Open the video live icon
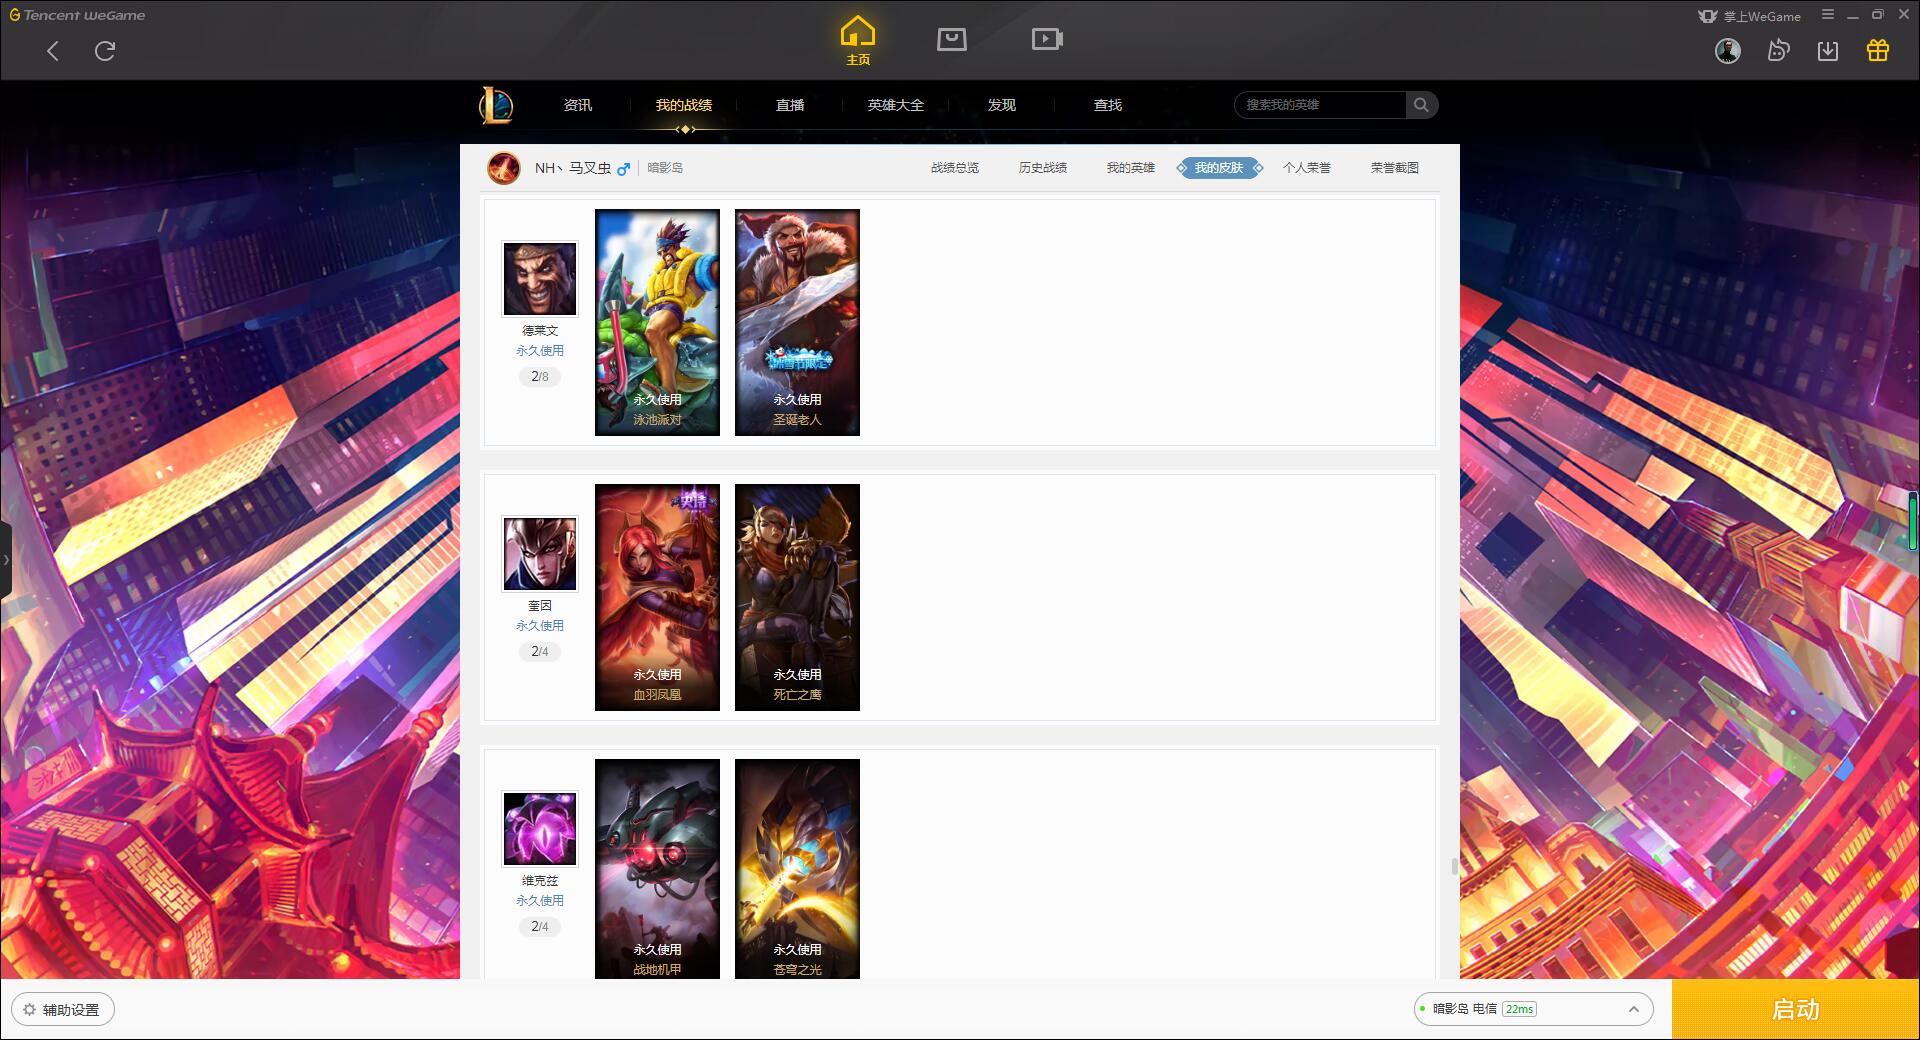This screenshot has height=1040, width=1920. pos(1047,39)
